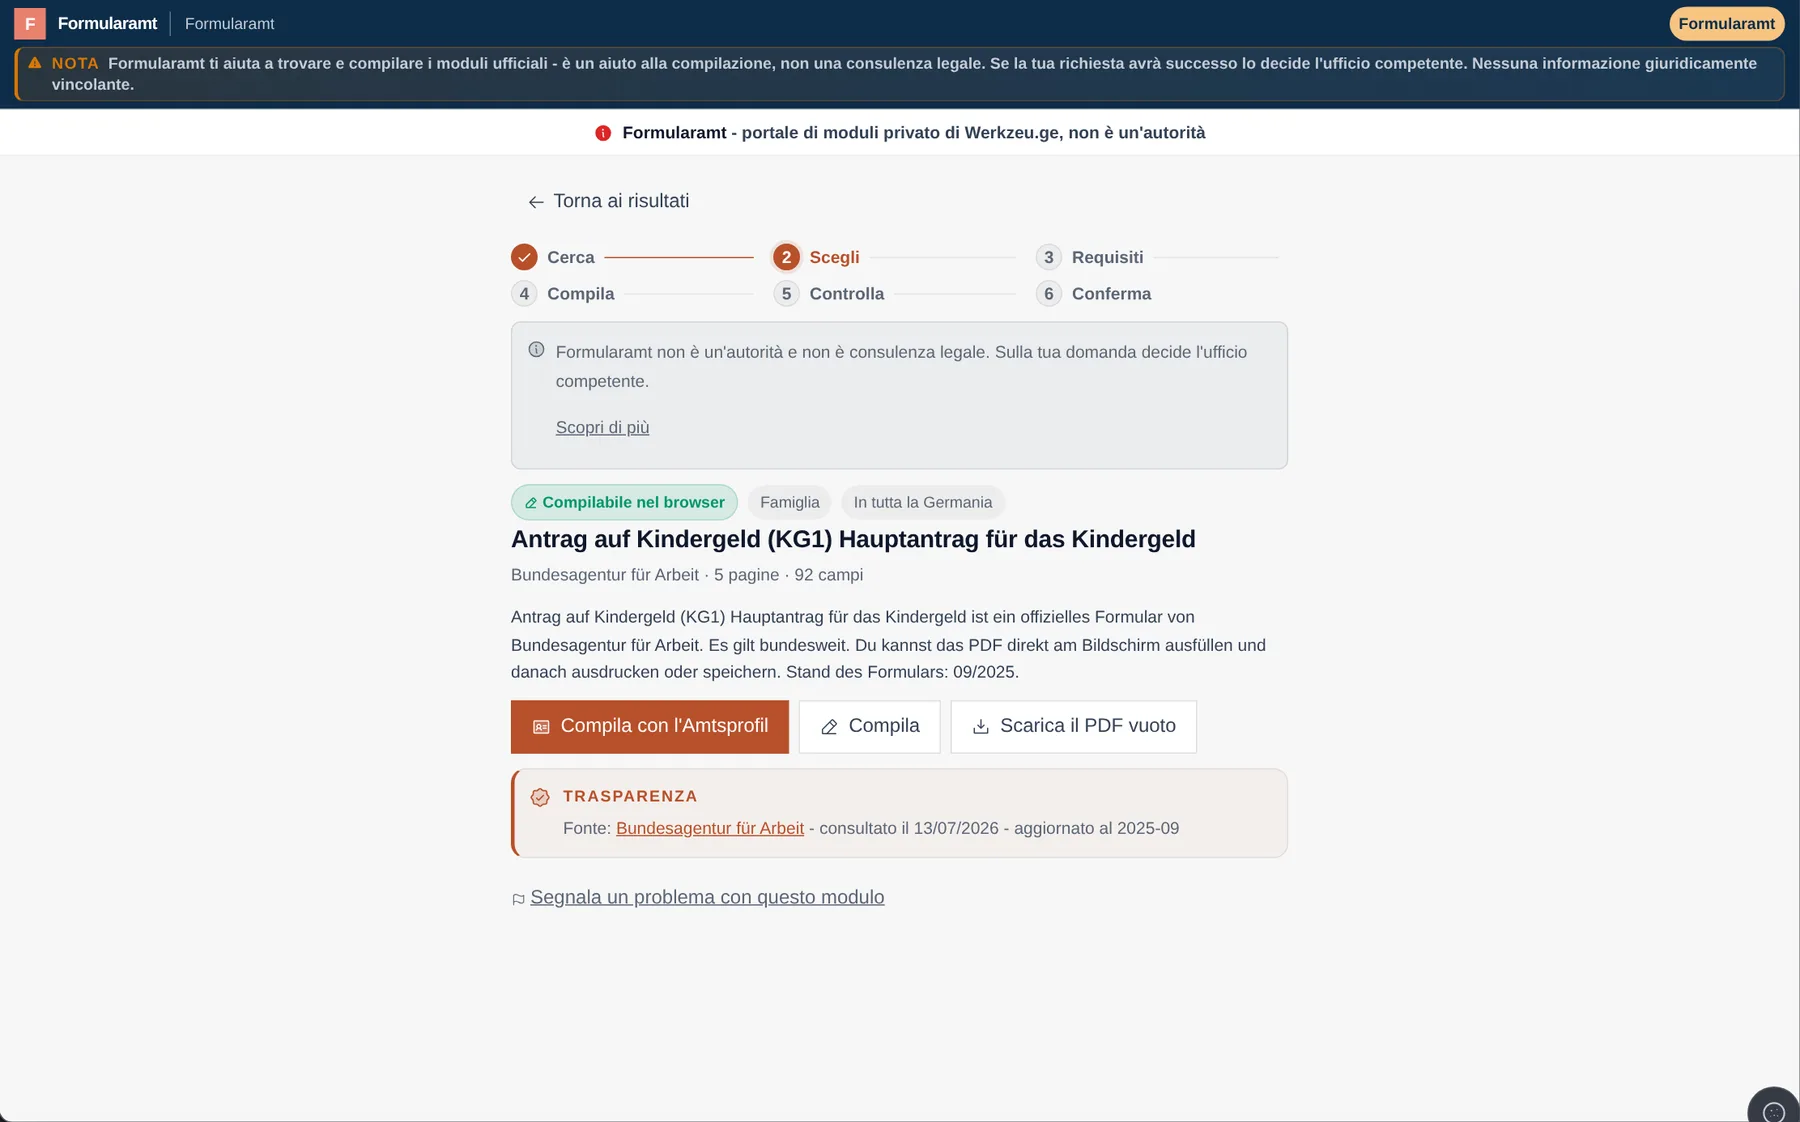
Task: Click Compila con l'Amtsprofil button
Action: pyautogui.click(x=650, y=727)
